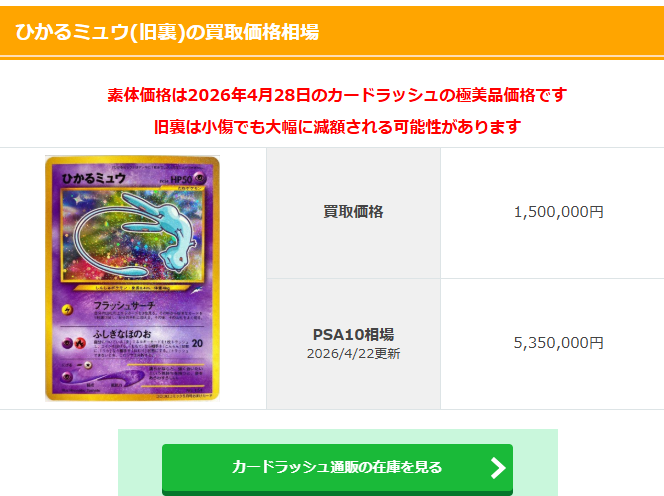This screenshot has height=496, width=664.
Task: Select the 1,500,000円 price value
Action: pyautogui.click(x=558, y=212)
